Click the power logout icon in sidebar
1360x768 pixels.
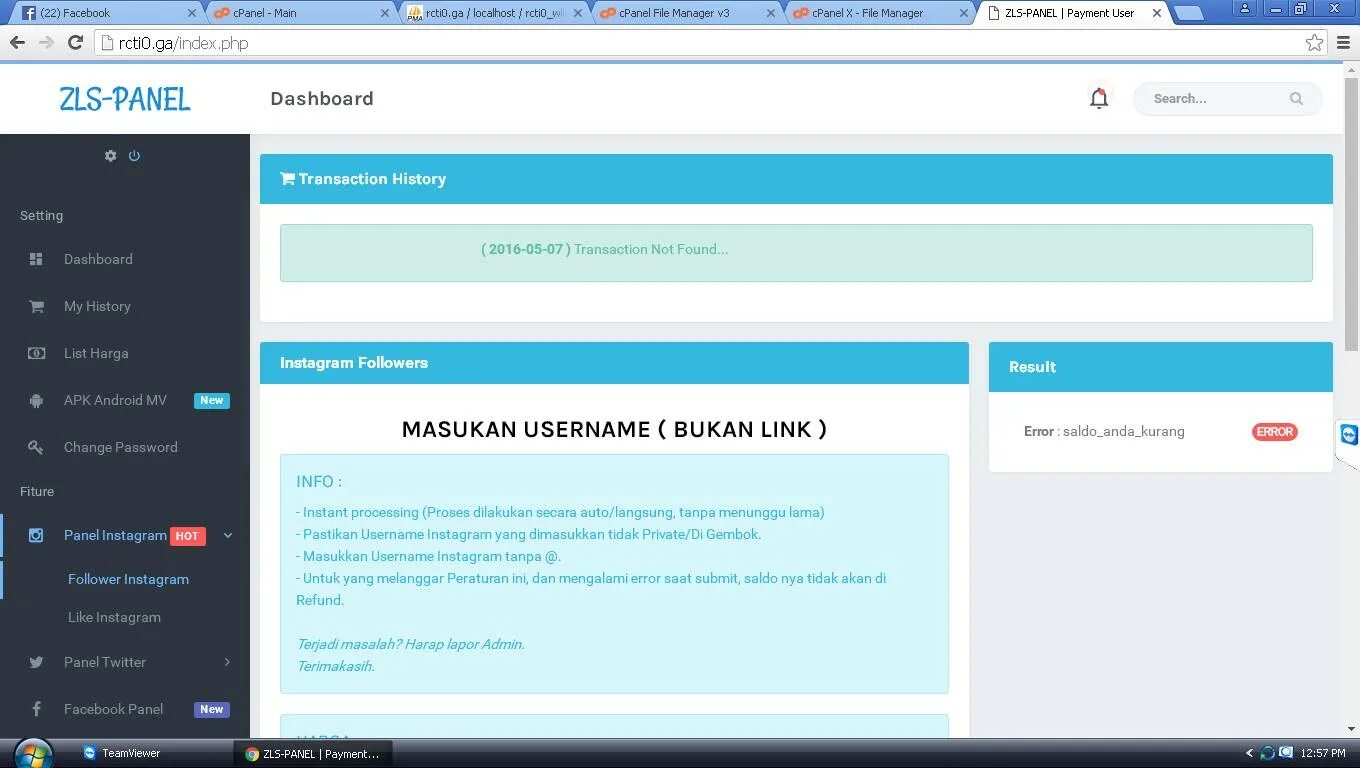tap(134, 156)
